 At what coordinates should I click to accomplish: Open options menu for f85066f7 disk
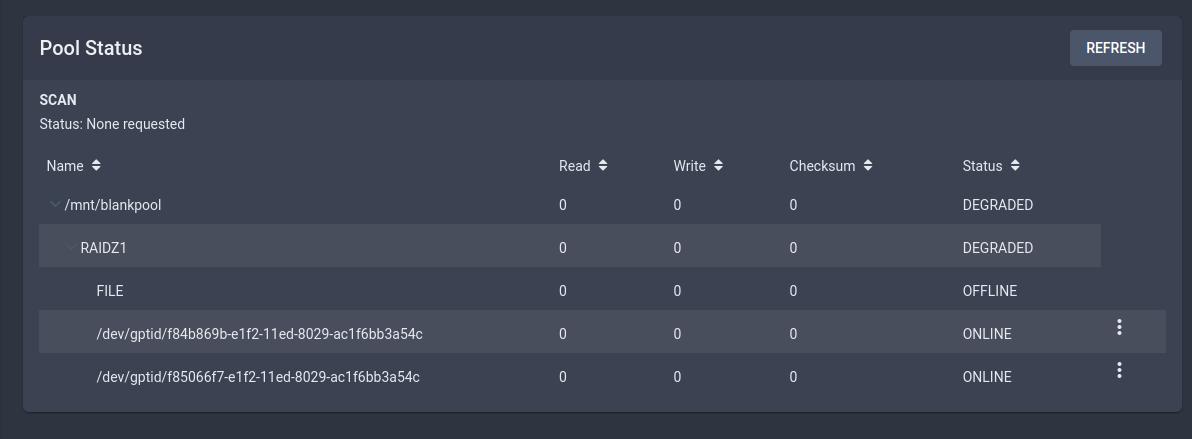click(1119, 371)
